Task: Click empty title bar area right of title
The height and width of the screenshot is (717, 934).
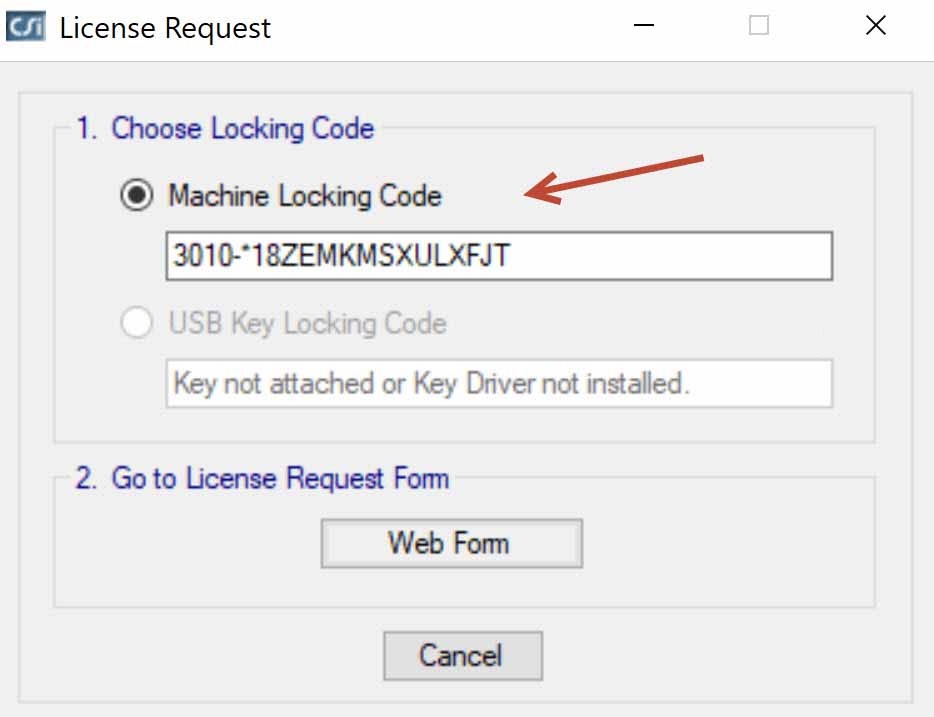Action: [x=450, y=28]
